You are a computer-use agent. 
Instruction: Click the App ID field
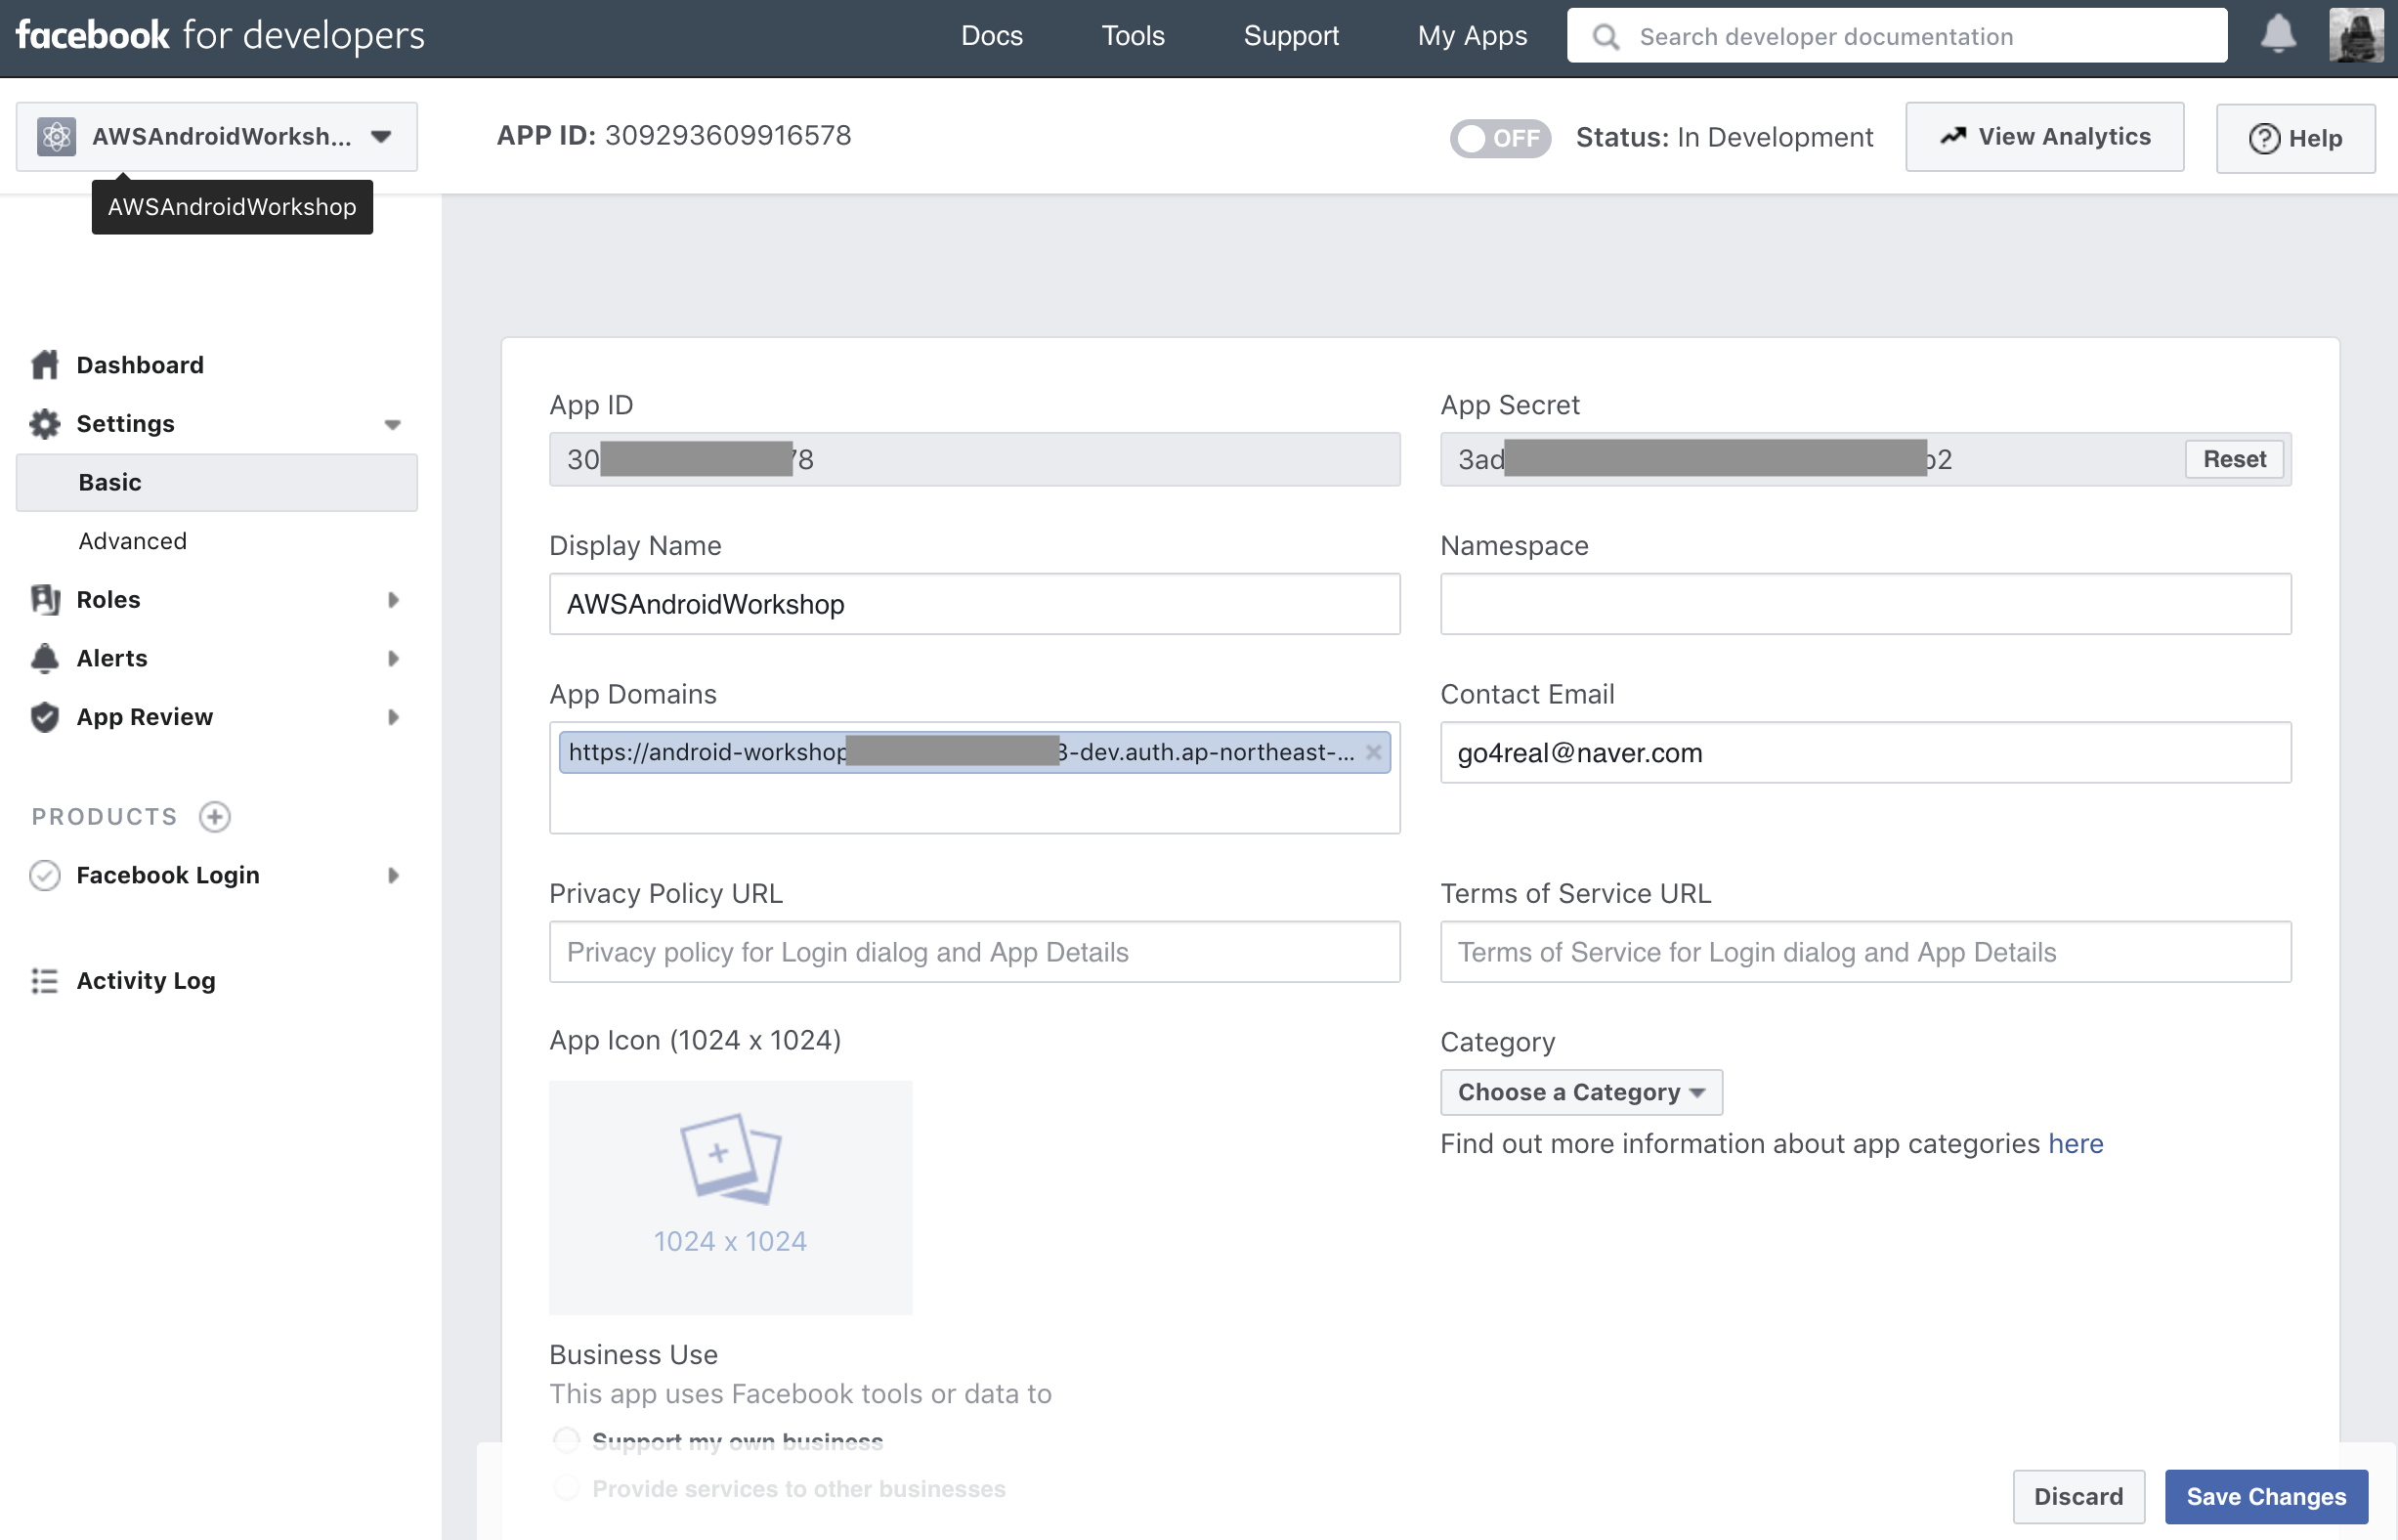click(x=974, y=460)
